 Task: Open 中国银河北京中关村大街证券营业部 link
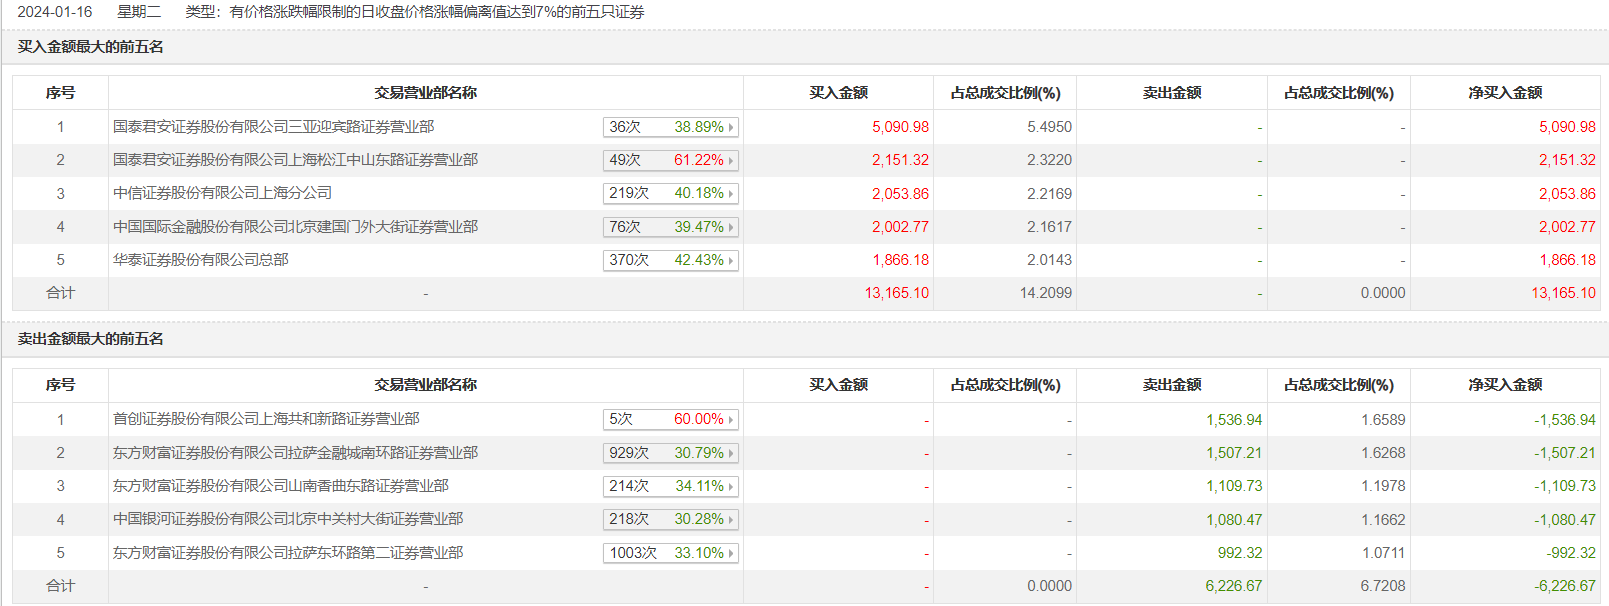tap(288, 519)
